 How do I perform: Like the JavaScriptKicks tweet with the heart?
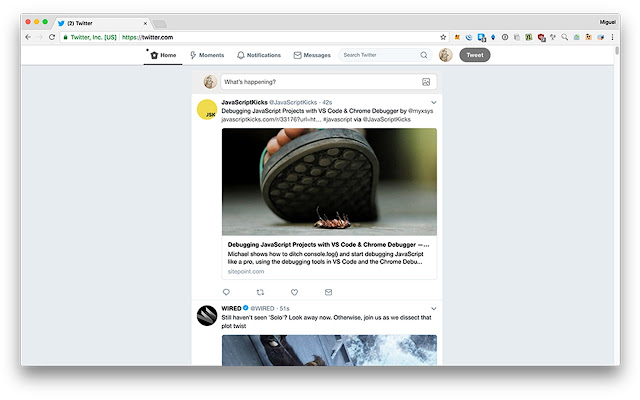[x=294, y=292]
